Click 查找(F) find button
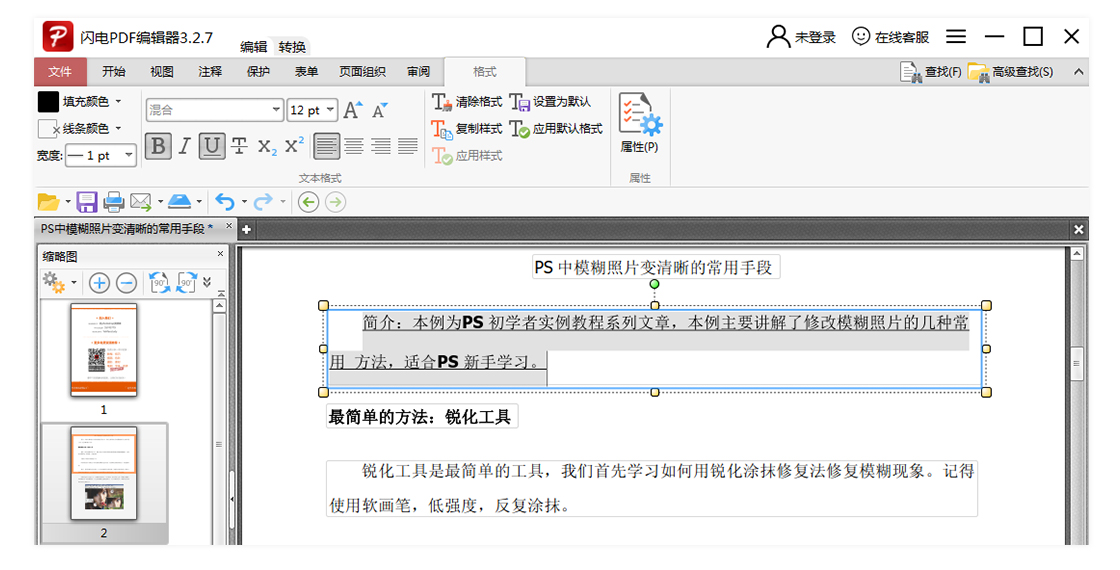Screen dimensions: 1120x570 (931, 71)
